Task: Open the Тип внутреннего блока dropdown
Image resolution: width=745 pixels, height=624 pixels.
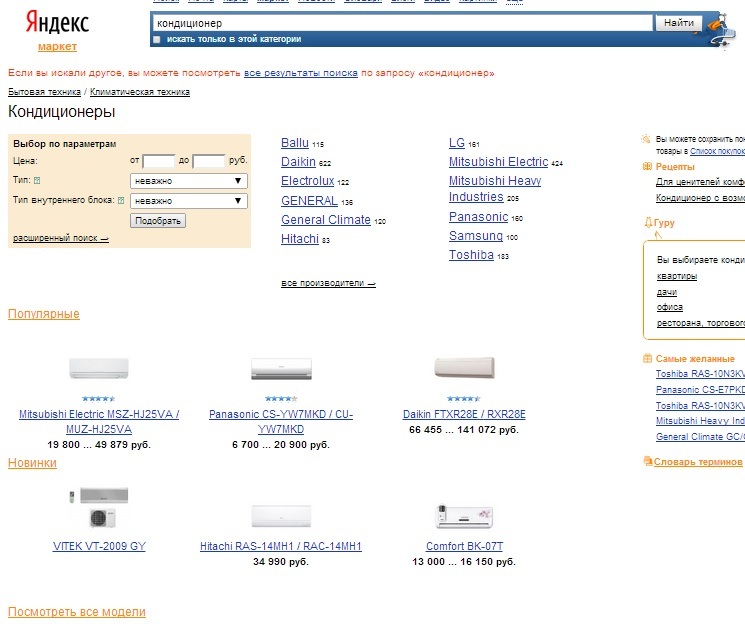Action: (x=189, y=201)
